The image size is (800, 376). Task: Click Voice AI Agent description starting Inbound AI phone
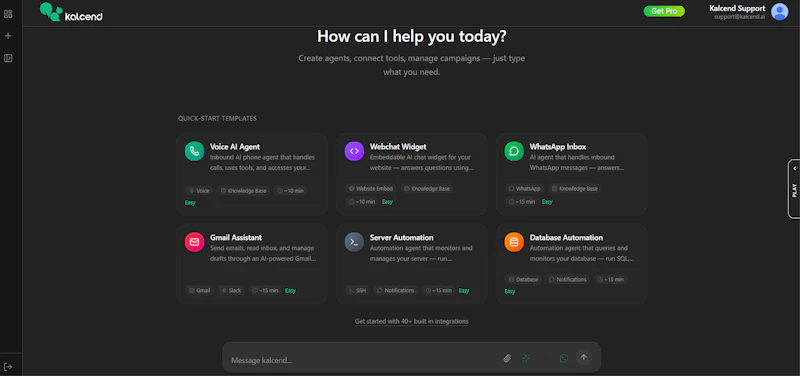pyautogui.click(x=262, y=162)
